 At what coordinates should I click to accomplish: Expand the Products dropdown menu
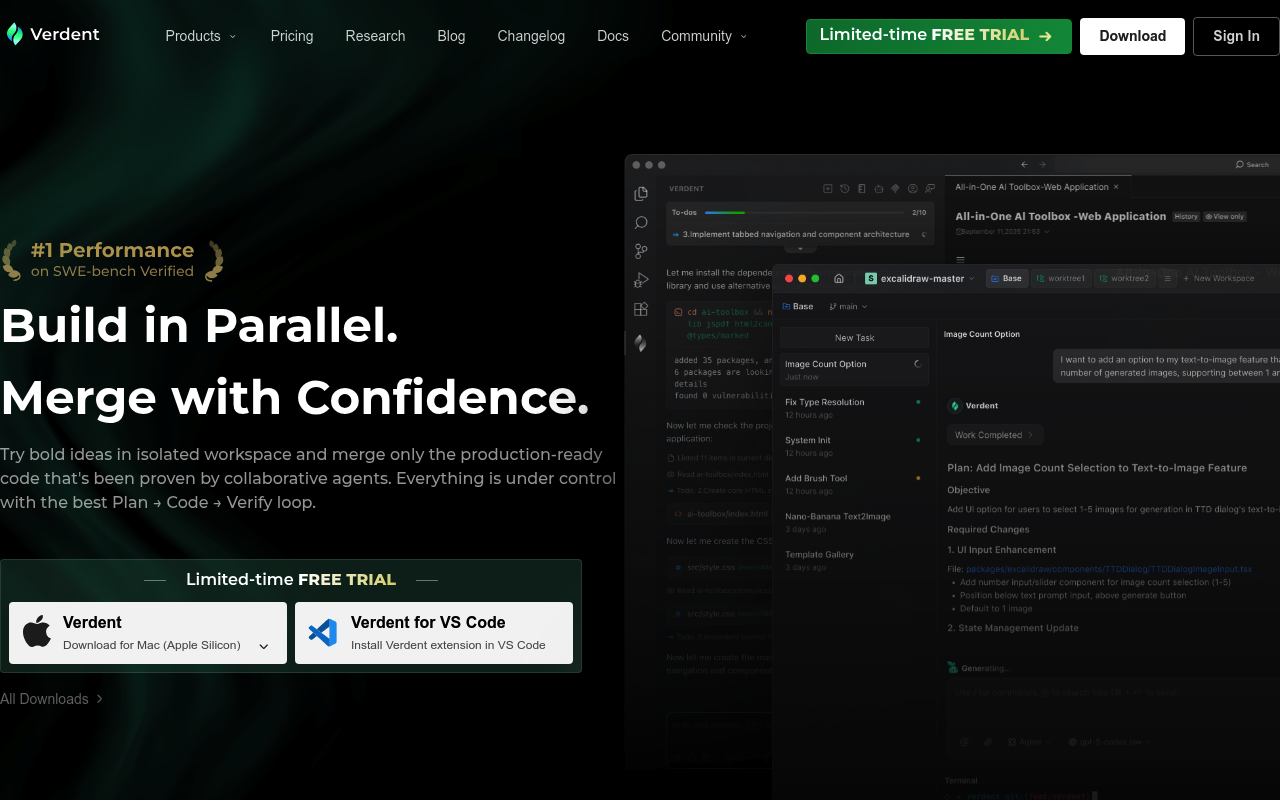[x=201, y=36]
